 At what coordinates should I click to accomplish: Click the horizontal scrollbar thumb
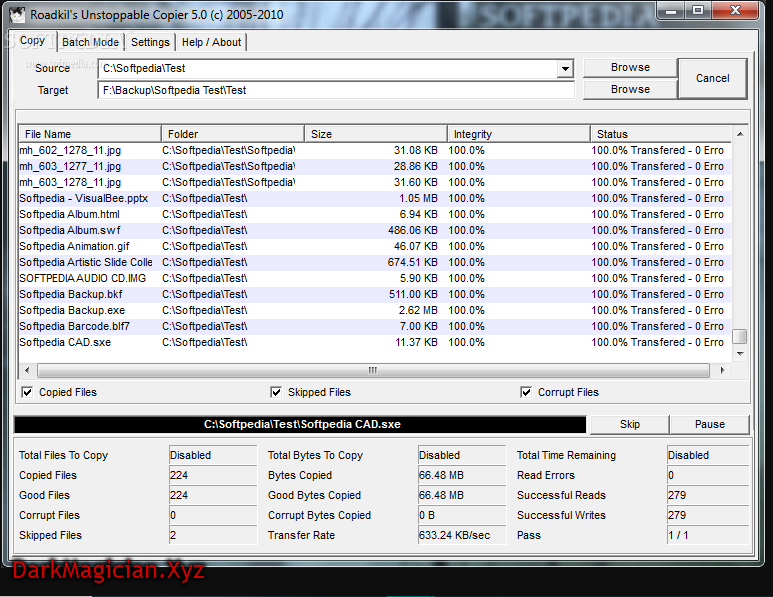(x=373, y=370)
